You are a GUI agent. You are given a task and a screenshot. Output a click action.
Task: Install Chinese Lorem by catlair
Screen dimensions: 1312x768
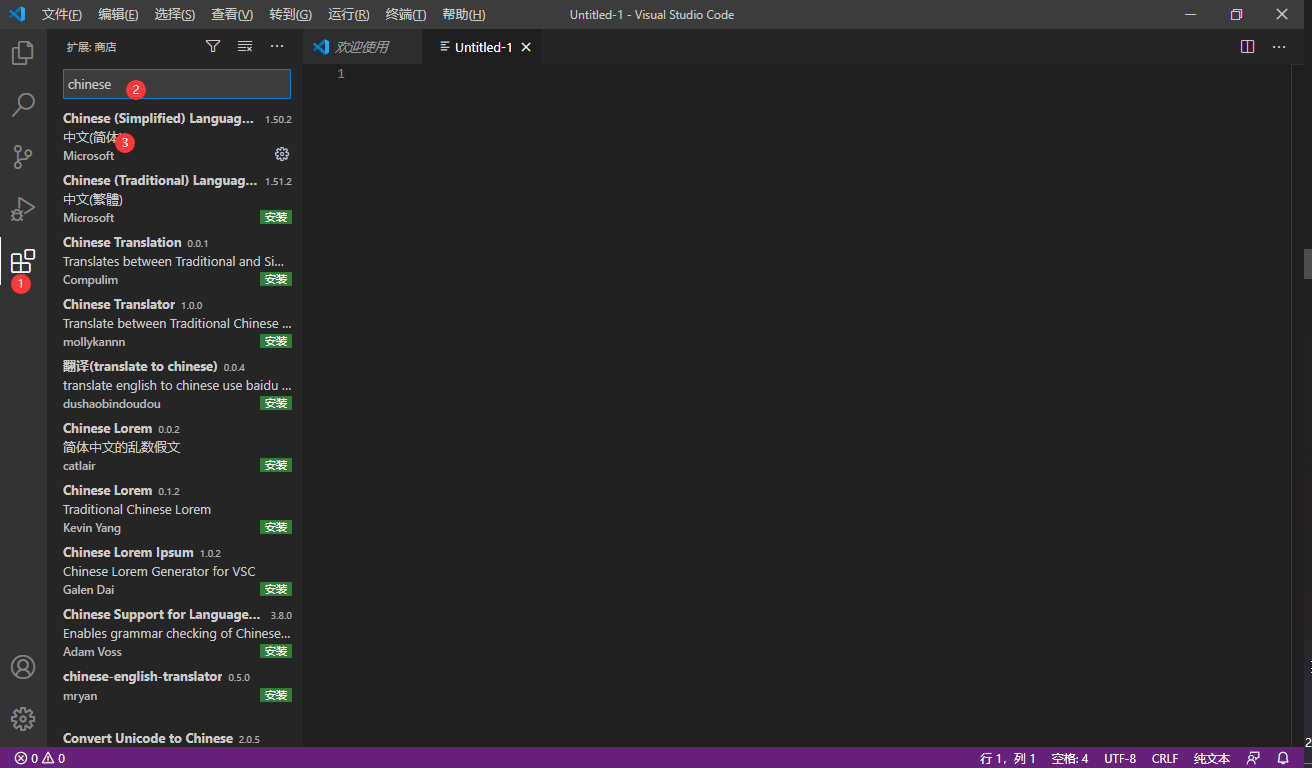[x=276, y=465]
